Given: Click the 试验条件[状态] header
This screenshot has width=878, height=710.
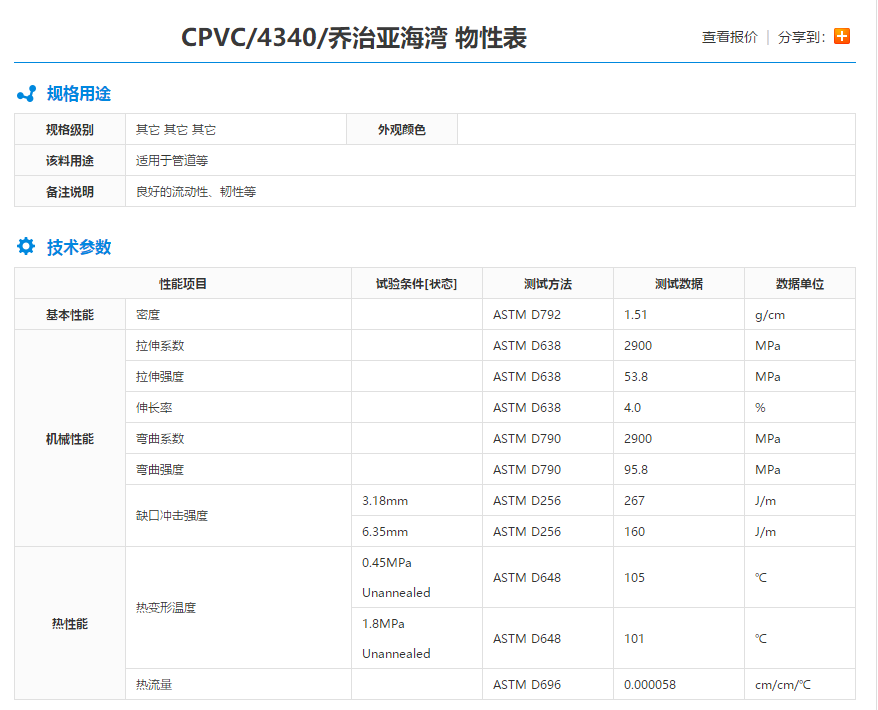Looking at the screenshot, I should pos(416,283).
